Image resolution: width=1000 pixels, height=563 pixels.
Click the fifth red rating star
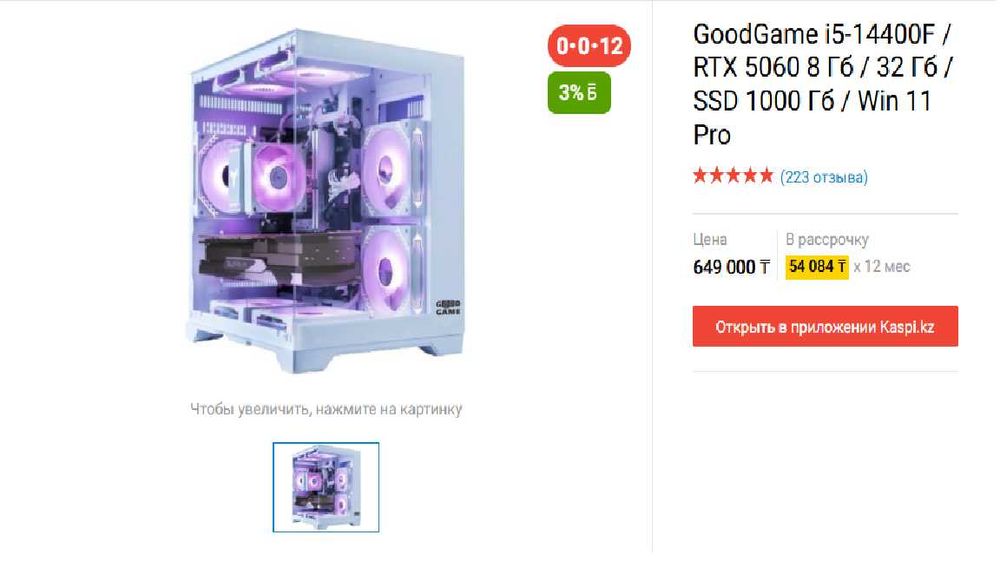click(765, 175)
